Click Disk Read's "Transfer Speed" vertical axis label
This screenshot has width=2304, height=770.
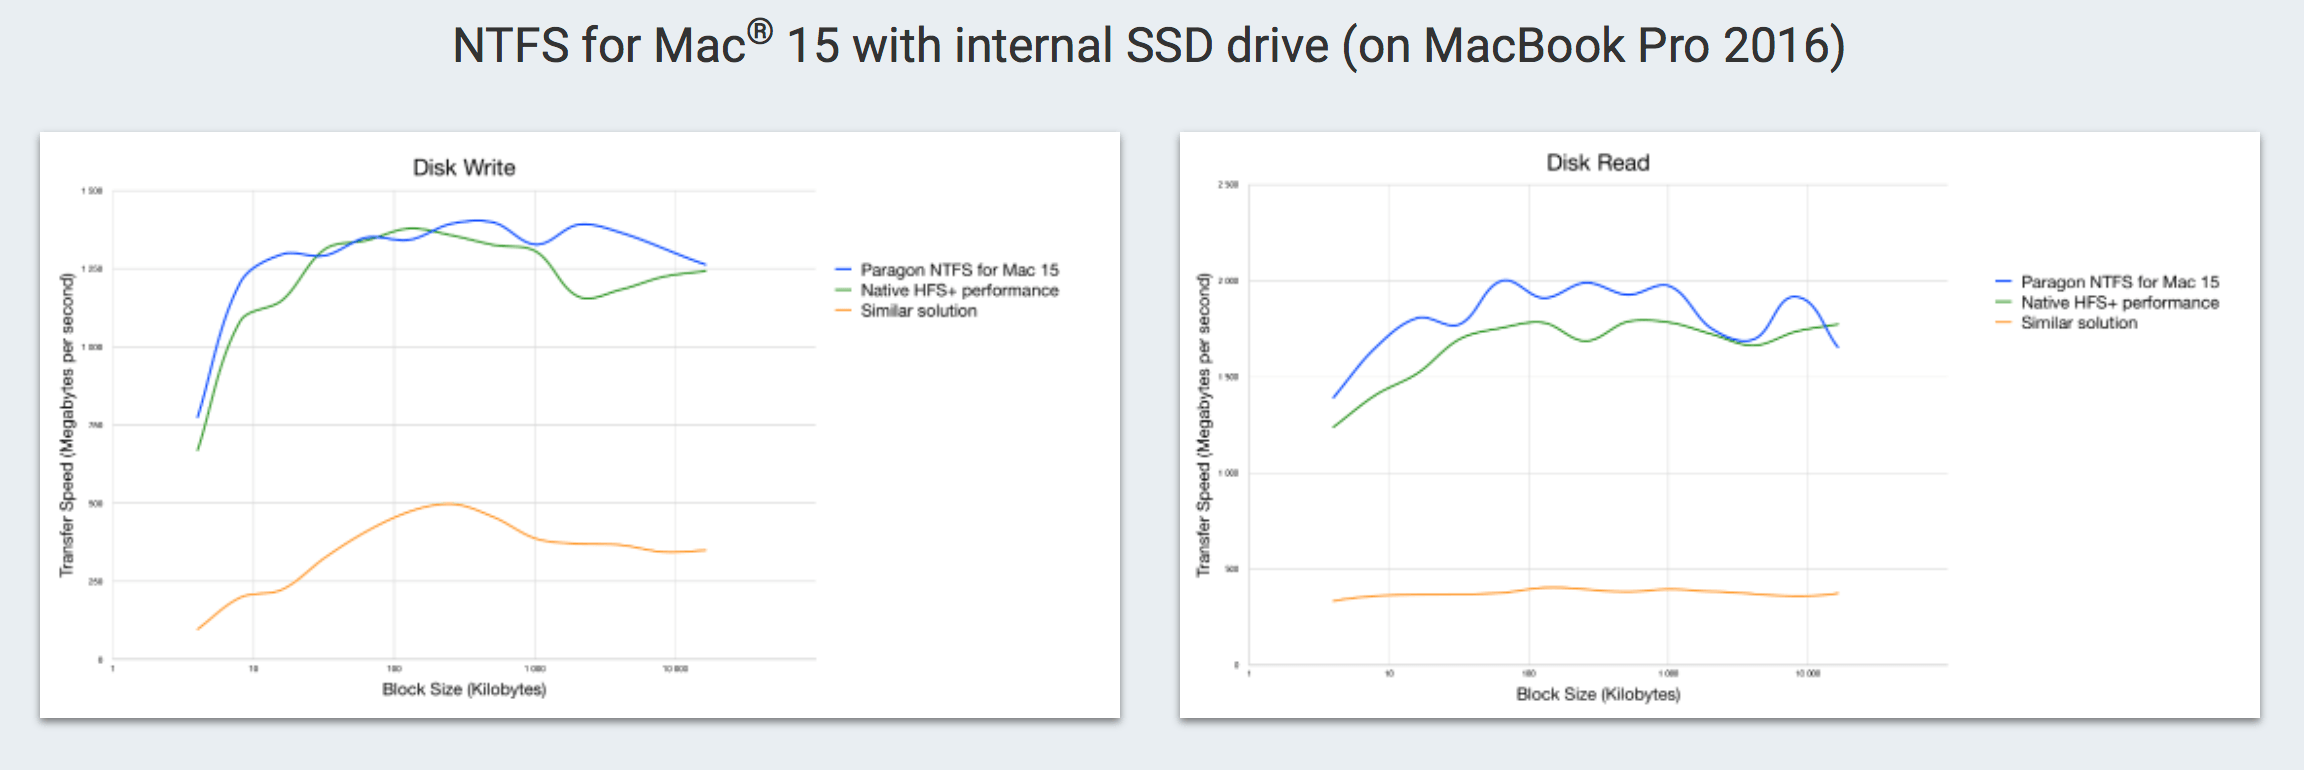[x=1203, y=425]
